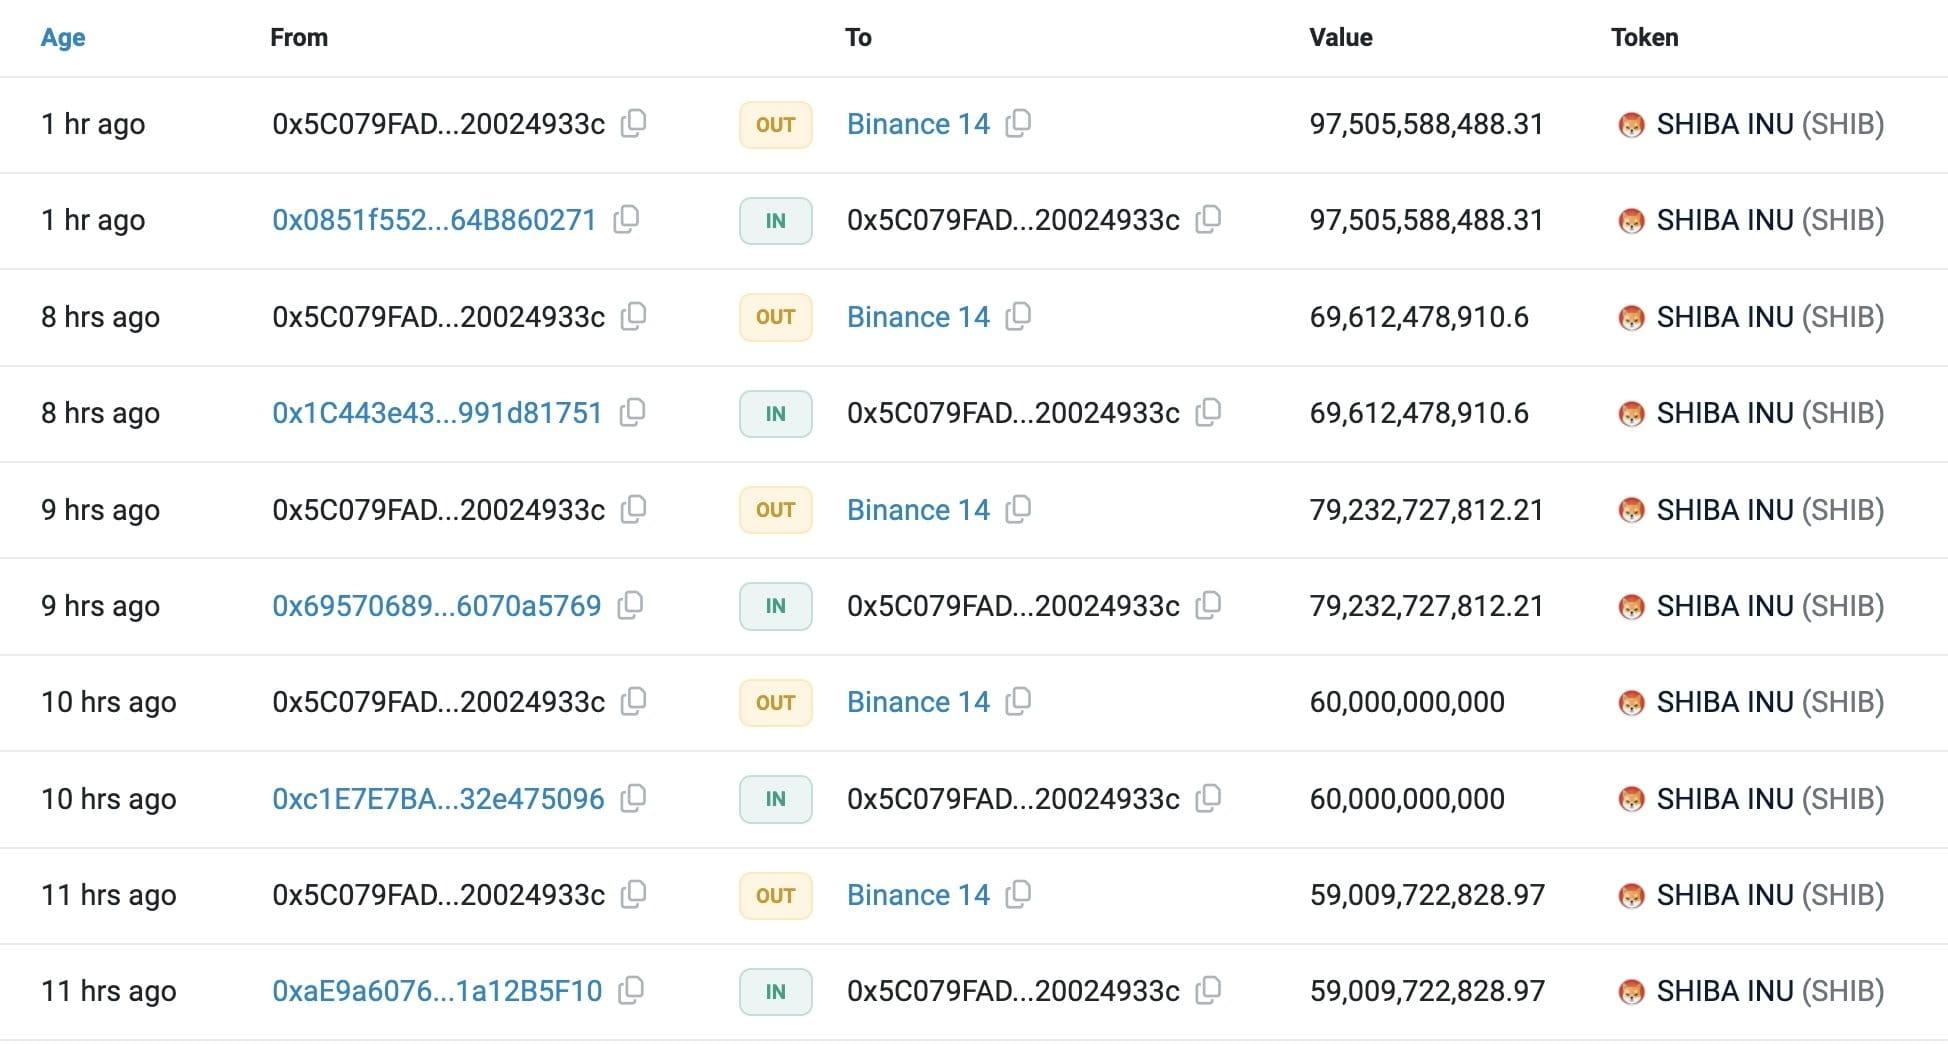Copy From address in 8 hrs ago OUT row
The height and width of the screenshot is (1044, 1948).
pos(633,317)
